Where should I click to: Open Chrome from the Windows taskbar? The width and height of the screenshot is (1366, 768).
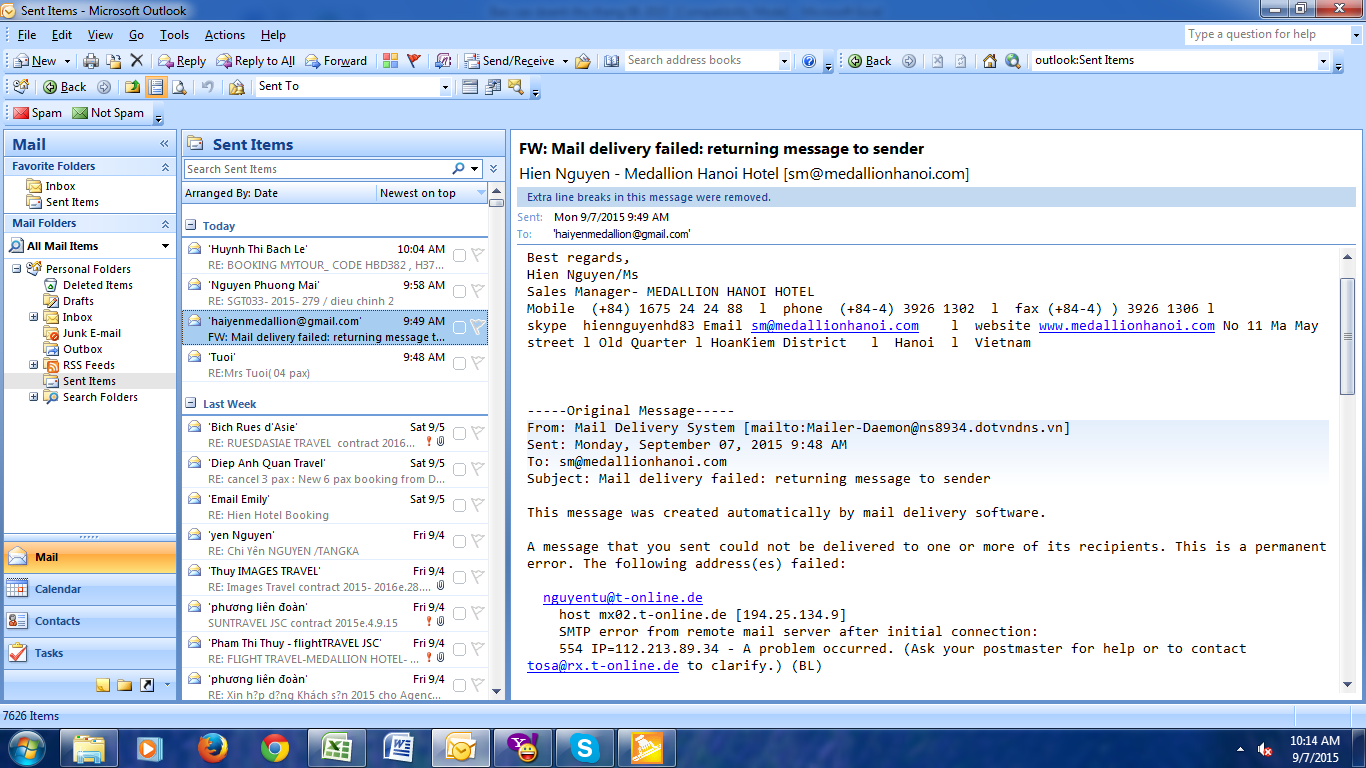[x=275, y=748]
